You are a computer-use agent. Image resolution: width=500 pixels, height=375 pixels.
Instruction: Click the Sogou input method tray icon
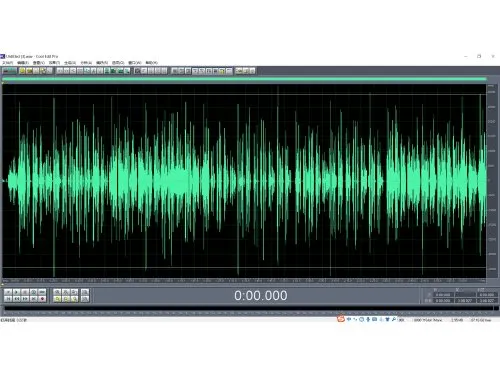[341, 319]
